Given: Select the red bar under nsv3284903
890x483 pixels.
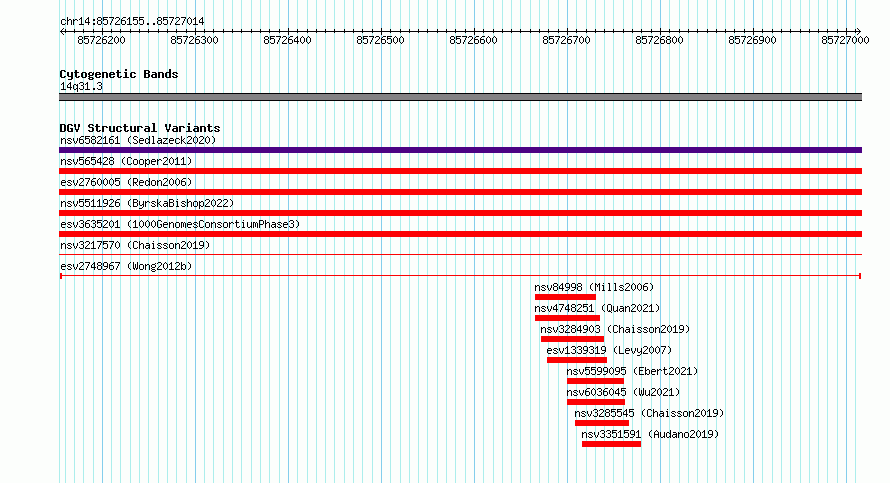Looking at the screenshot, I should pyautogui.click(x=572, y=339).
